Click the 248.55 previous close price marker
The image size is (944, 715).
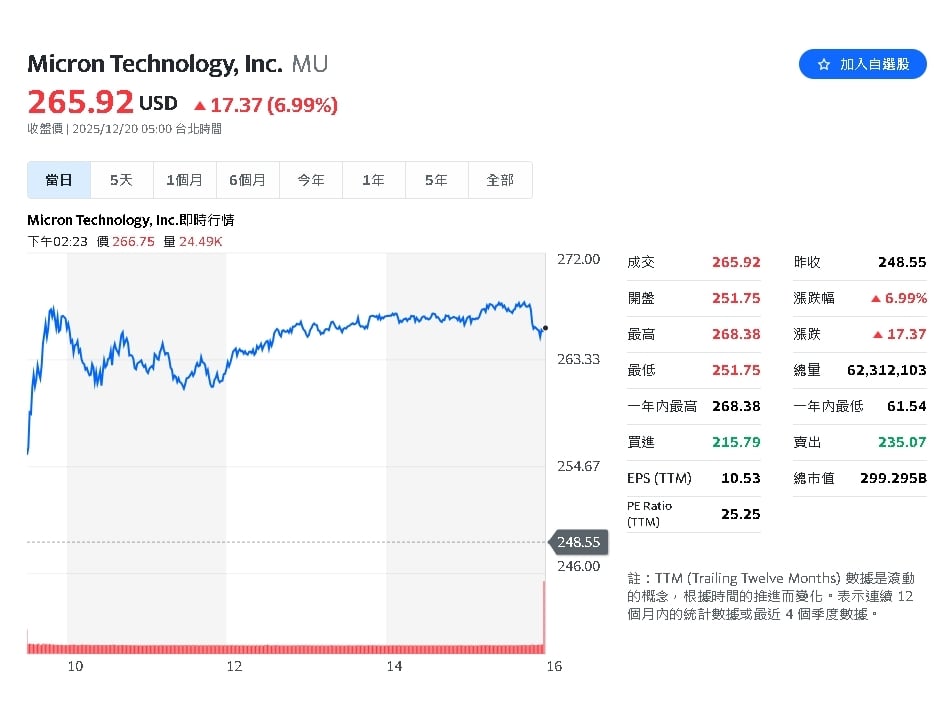point(578,541)
